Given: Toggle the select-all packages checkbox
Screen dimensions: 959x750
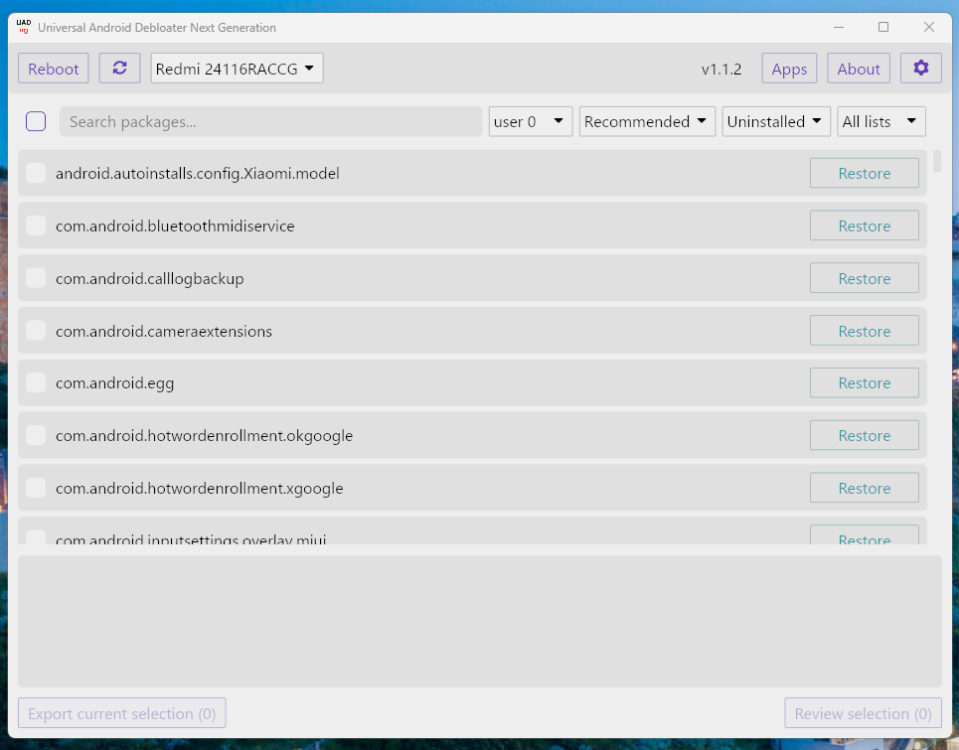Looking at the screenshot, I should click(x=36, y=122).
